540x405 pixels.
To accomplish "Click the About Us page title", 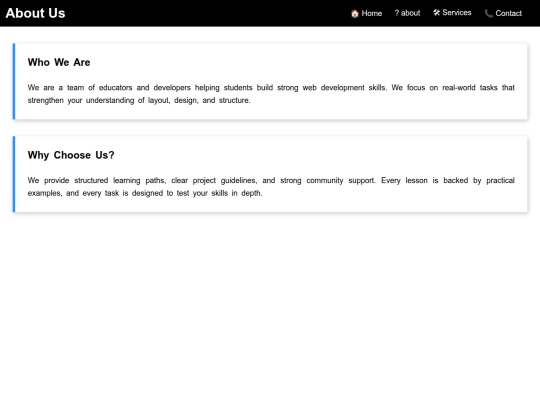I will 35,13.
